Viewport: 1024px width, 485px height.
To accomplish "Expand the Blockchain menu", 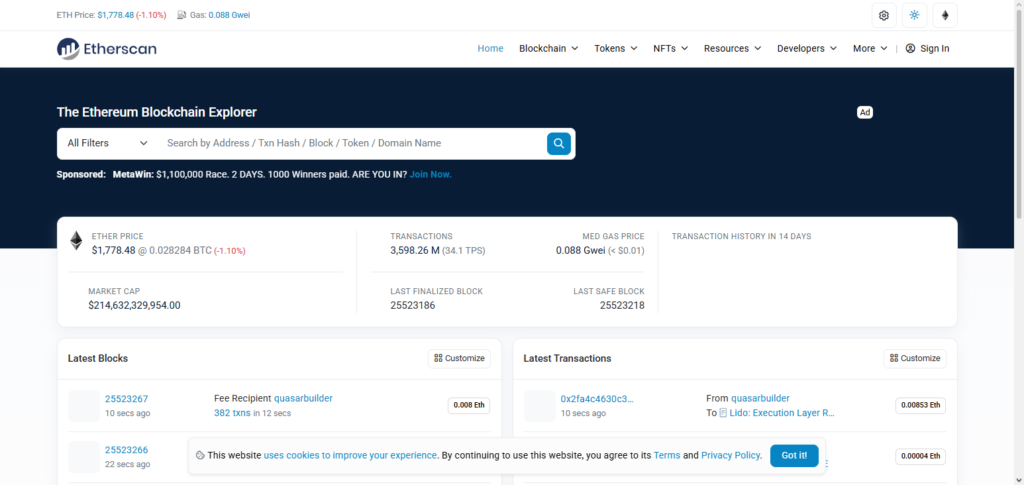I will [x=549, y=48].
